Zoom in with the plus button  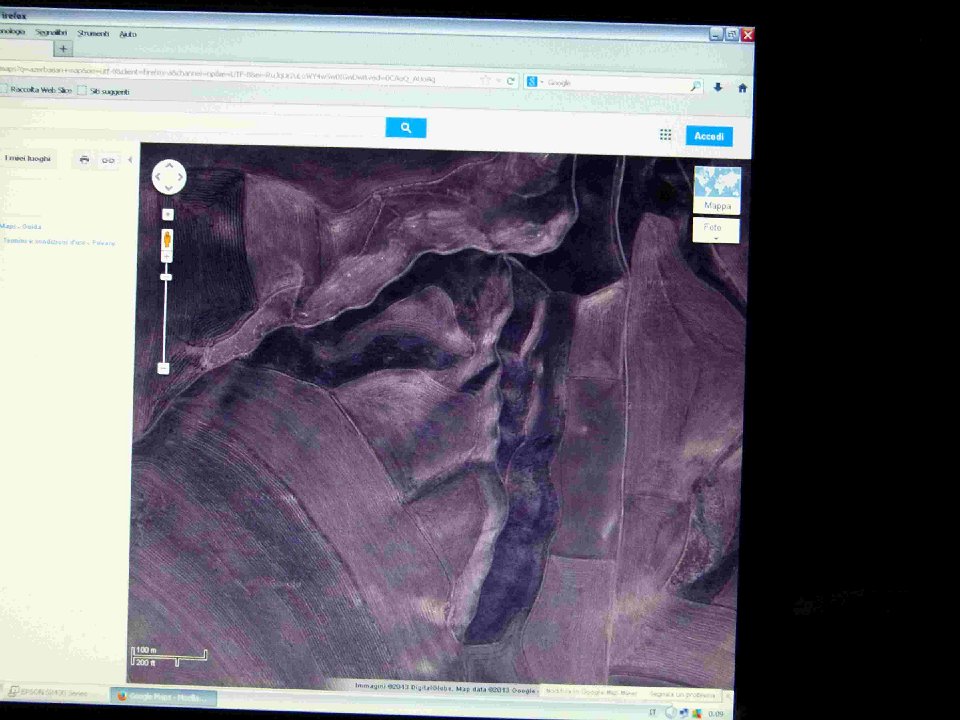(167, 255)
